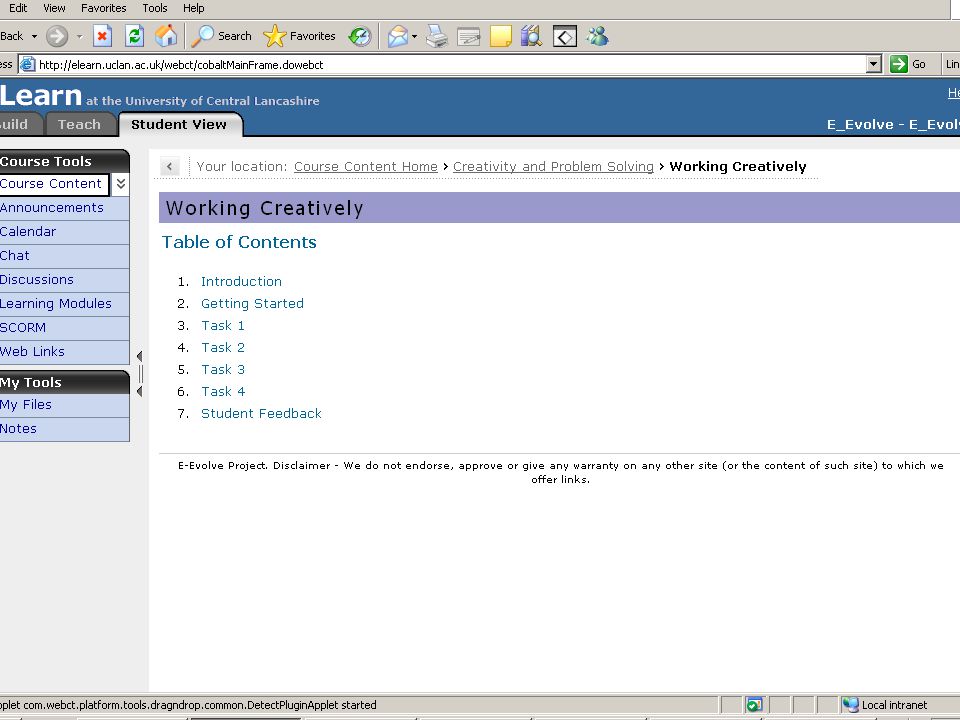Open Chat in Course Tools
The image size is (960, 720).
tap(64, 256)
